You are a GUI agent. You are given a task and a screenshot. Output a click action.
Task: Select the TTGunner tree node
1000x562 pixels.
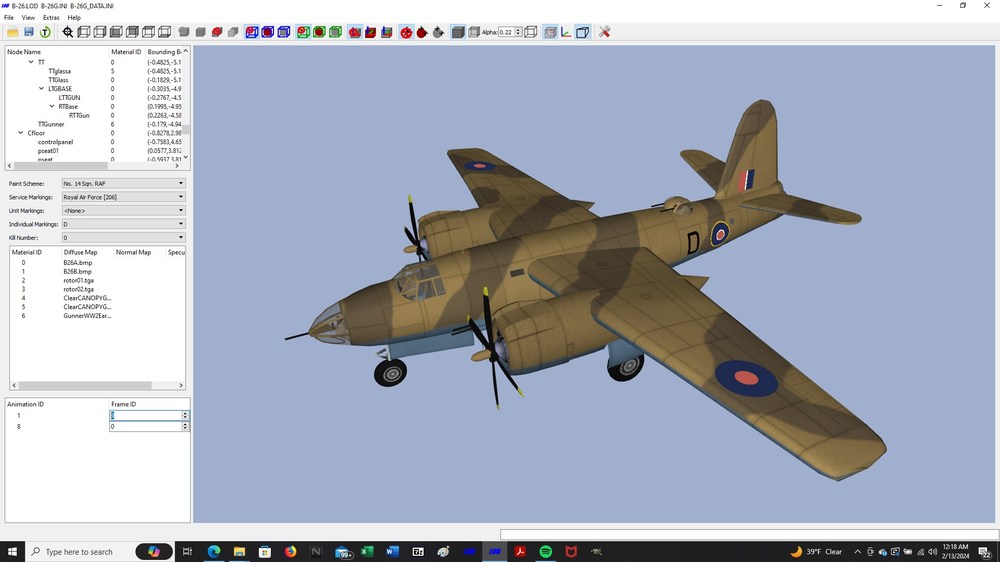point(51,124)
